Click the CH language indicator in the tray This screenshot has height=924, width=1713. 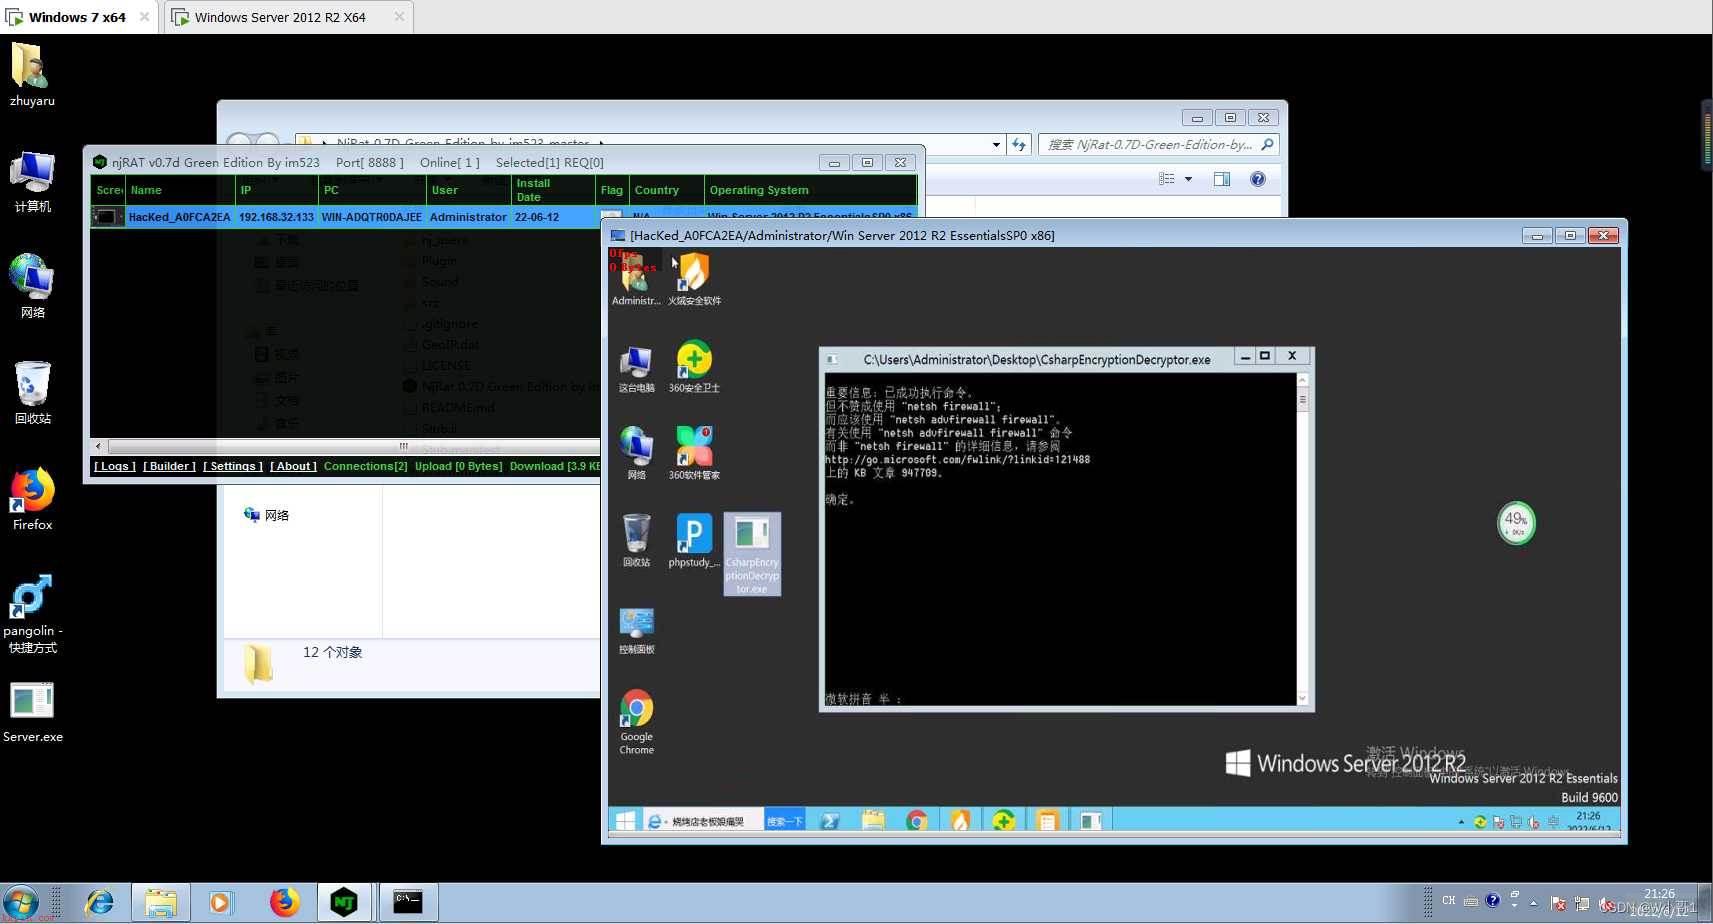coord(1449,901)
